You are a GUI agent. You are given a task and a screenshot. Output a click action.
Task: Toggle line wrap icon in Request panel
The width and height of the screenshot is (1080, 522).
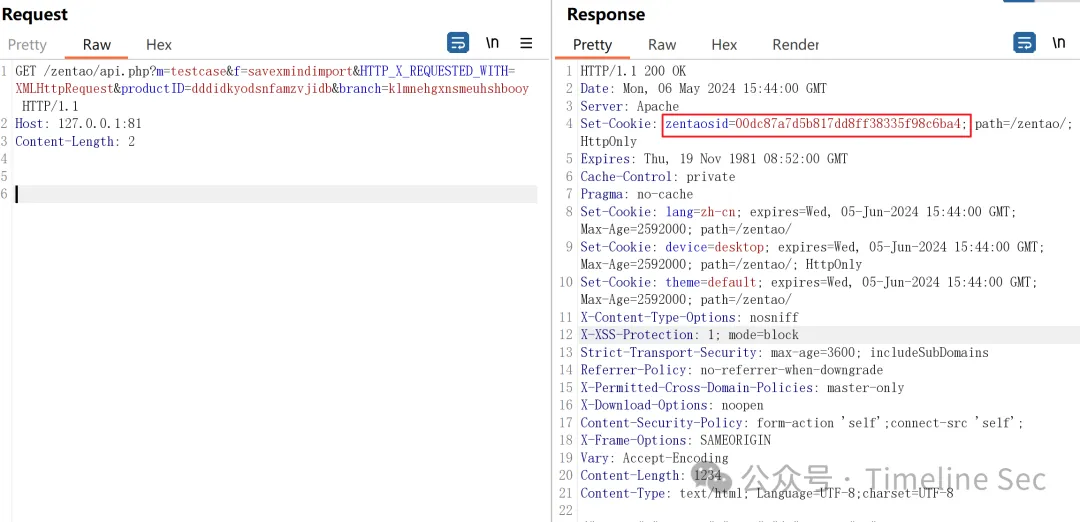458,43
